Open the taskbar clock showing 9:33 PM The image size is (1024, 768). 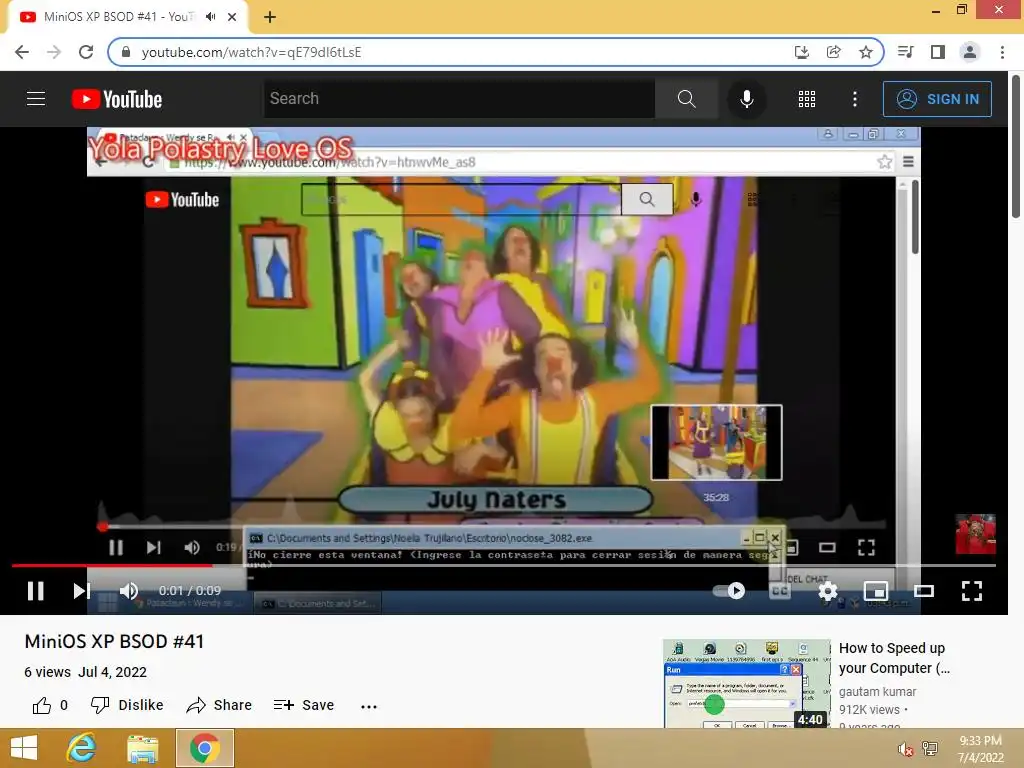[980, 749]
